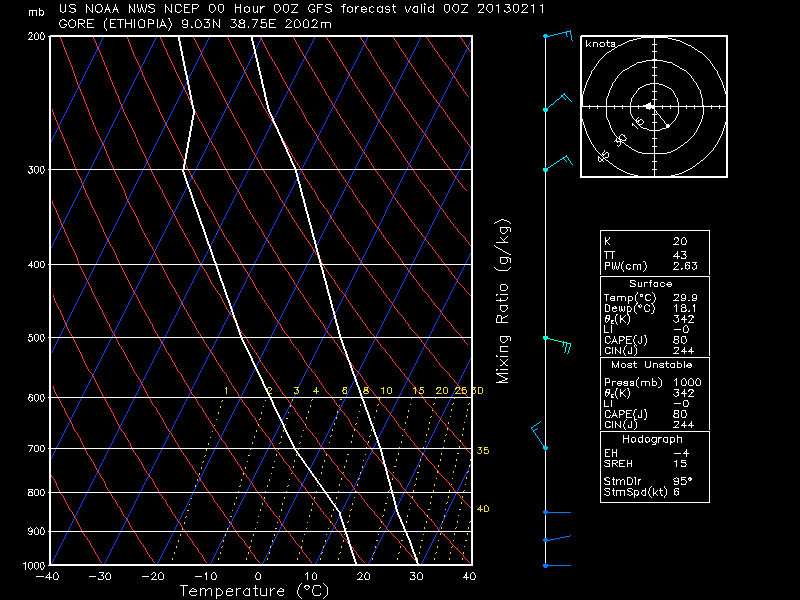Click the K index value 20
The image size is (800, 600).
(x=680, y=241)
